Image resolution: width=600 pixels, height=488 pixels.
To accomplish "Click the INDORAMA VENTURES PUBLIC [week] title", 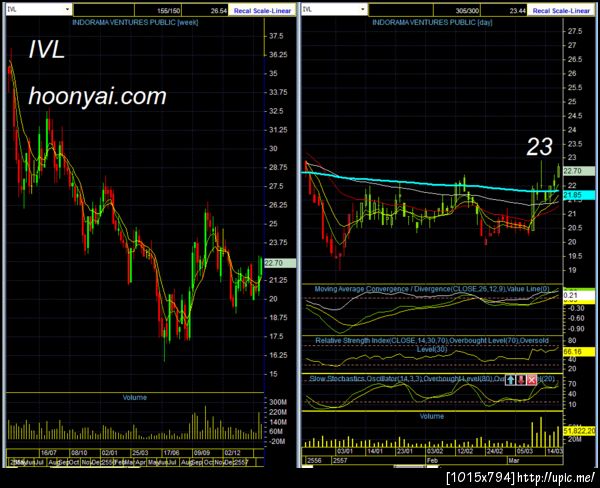I will [x=135, y=22].
